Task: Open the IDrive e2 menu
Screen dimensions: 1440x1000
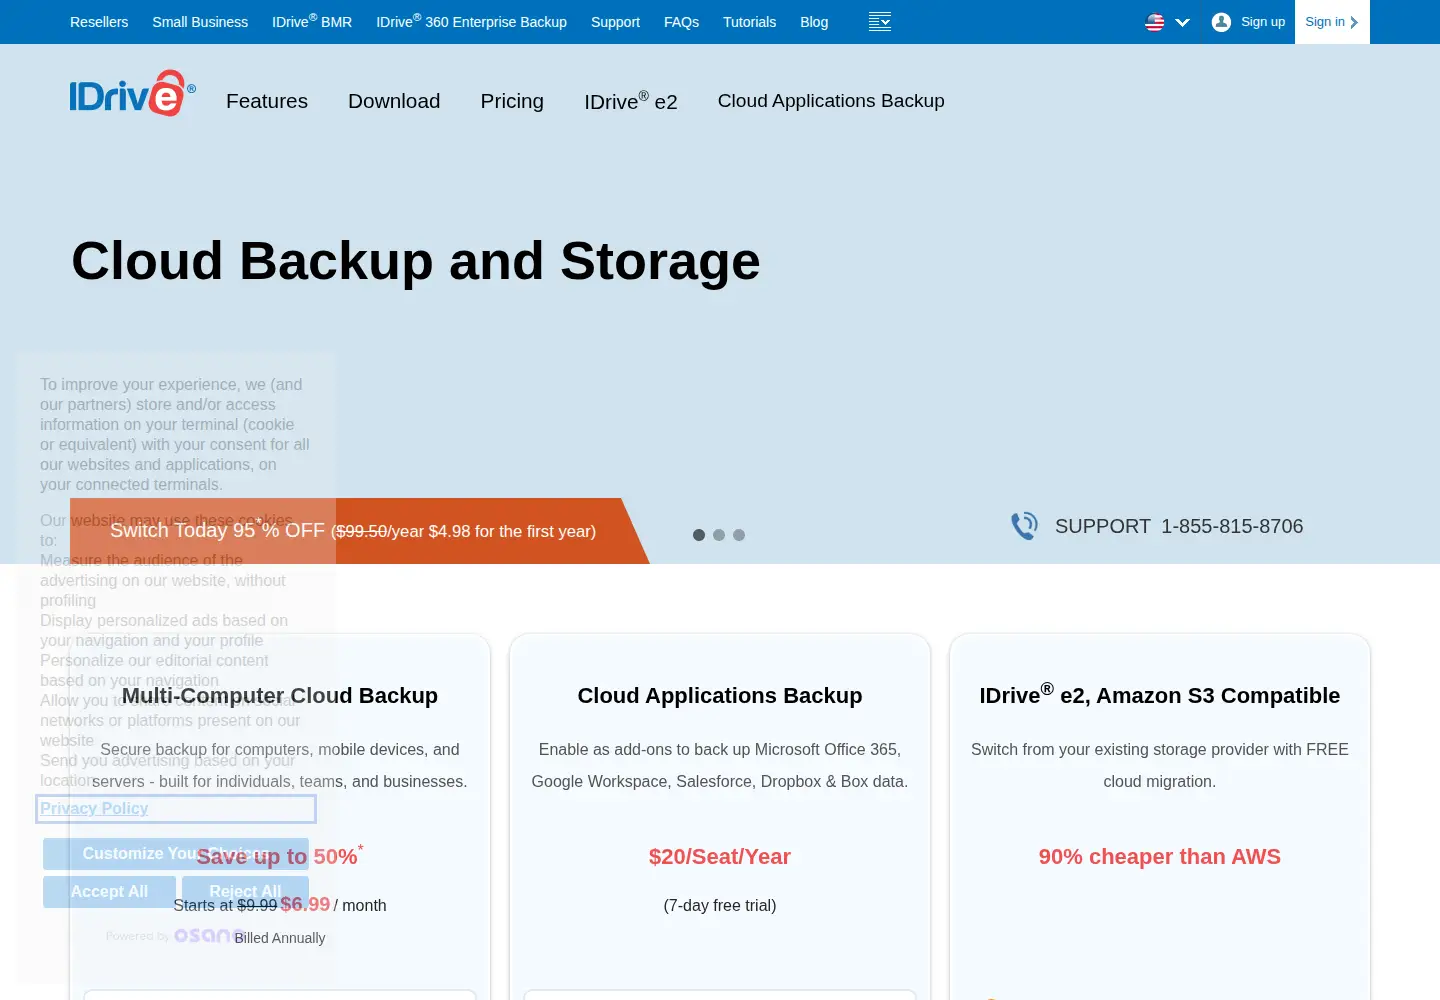Action: click(631, 101)
